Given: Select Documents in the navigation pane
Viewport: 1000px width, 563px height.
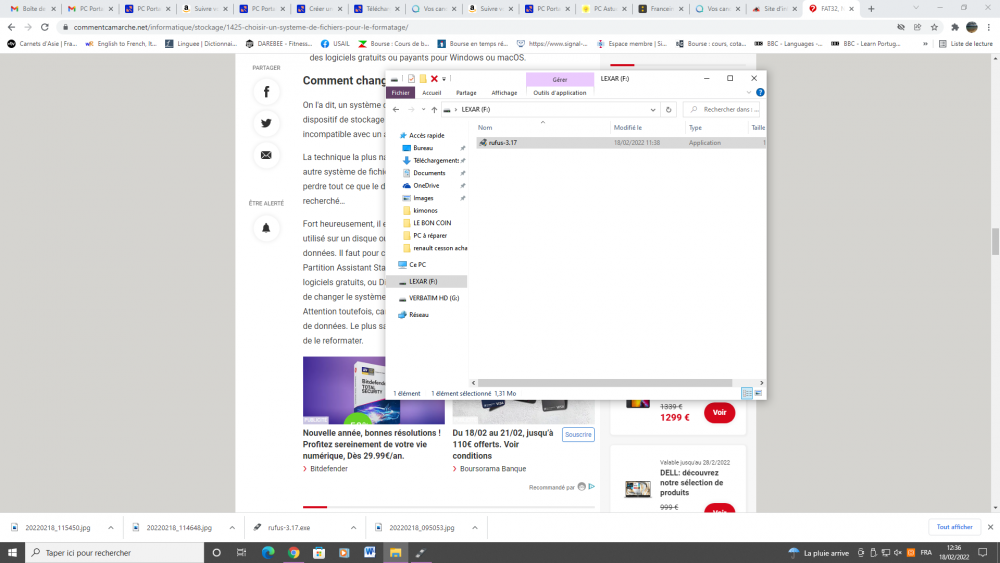Looking at the screenshot, I should coord(429,173).
